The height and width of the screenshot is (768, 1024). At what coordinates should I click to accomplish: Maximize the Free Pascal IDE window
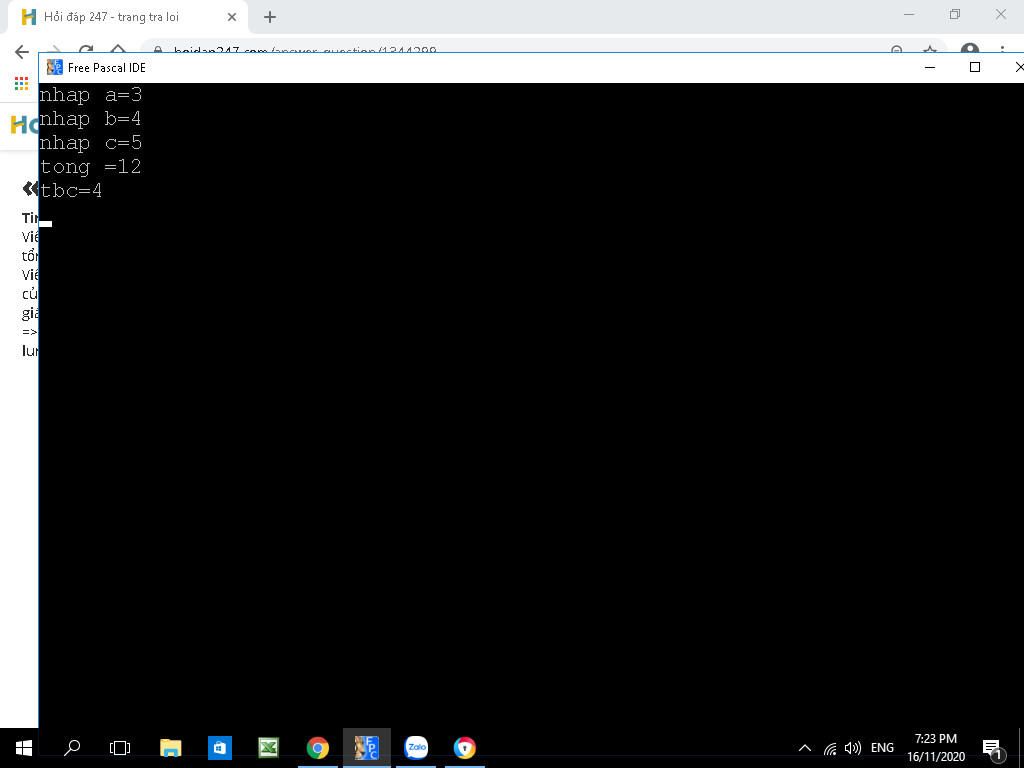pyautogui.click(x=975, y=67)
